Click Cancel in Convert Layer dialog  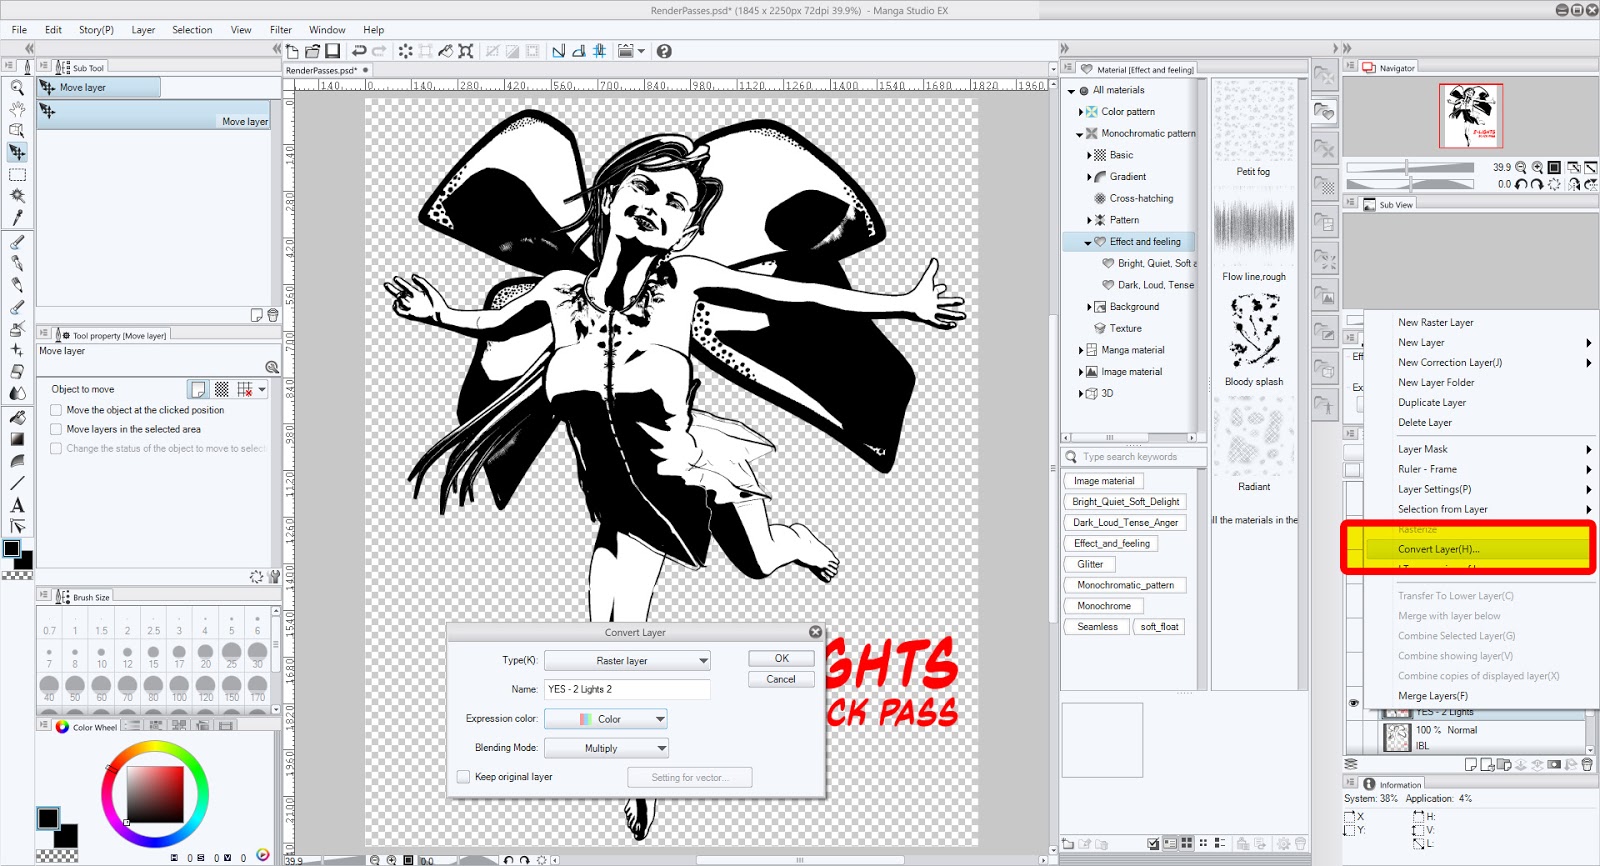(x=781, y=679)
